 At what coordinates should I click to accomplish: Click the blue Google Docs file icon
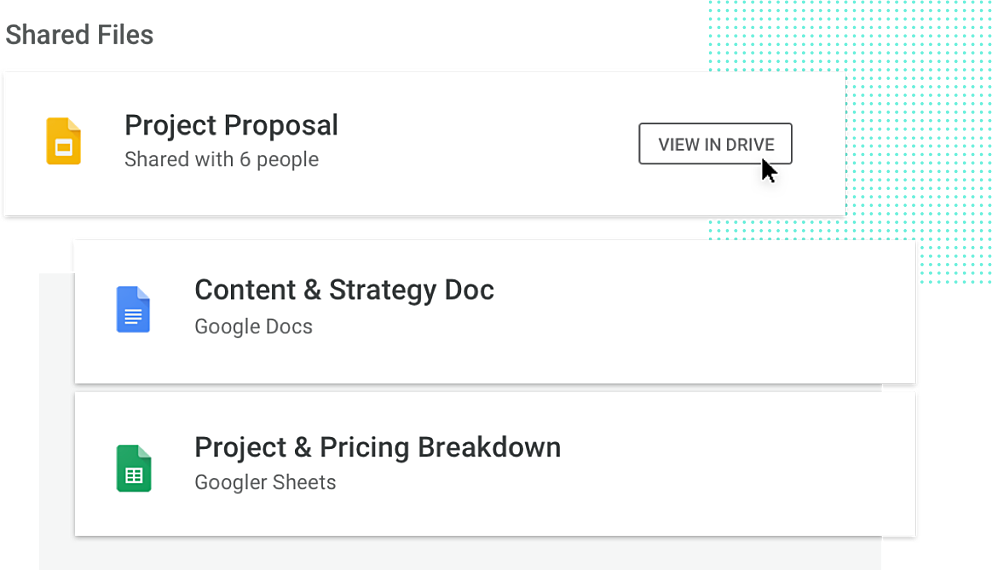(133, 309)
